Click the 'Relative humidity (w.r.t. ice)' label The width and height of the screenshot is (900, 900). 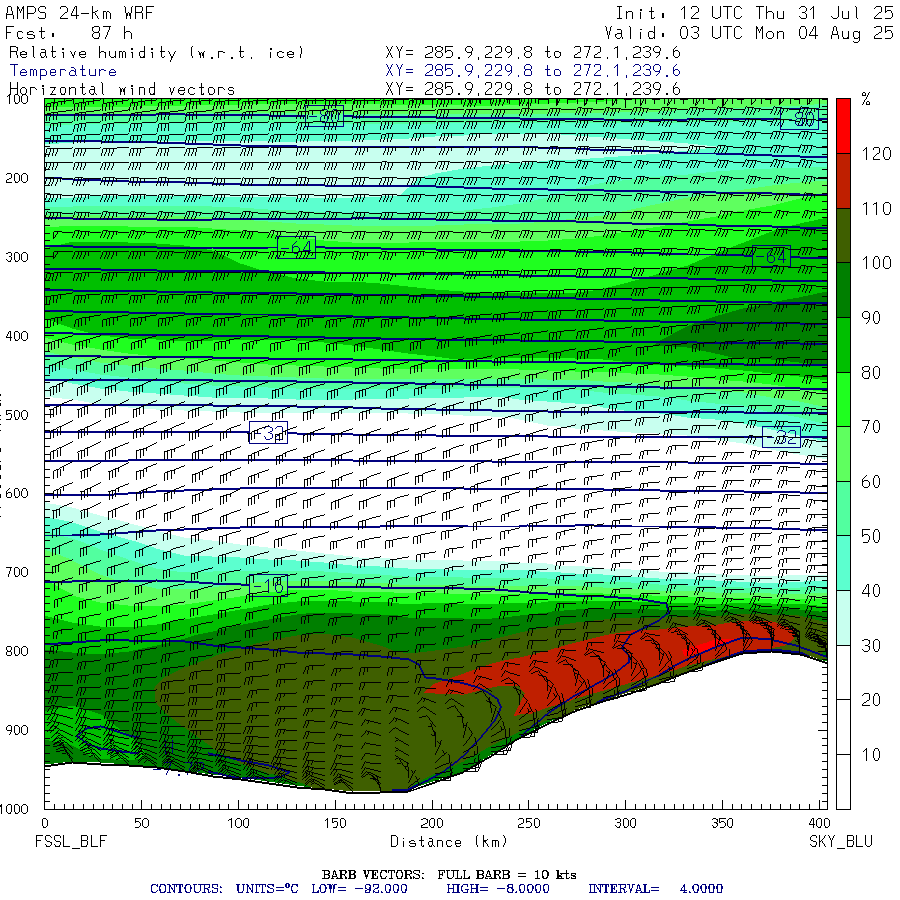[156, 53]
